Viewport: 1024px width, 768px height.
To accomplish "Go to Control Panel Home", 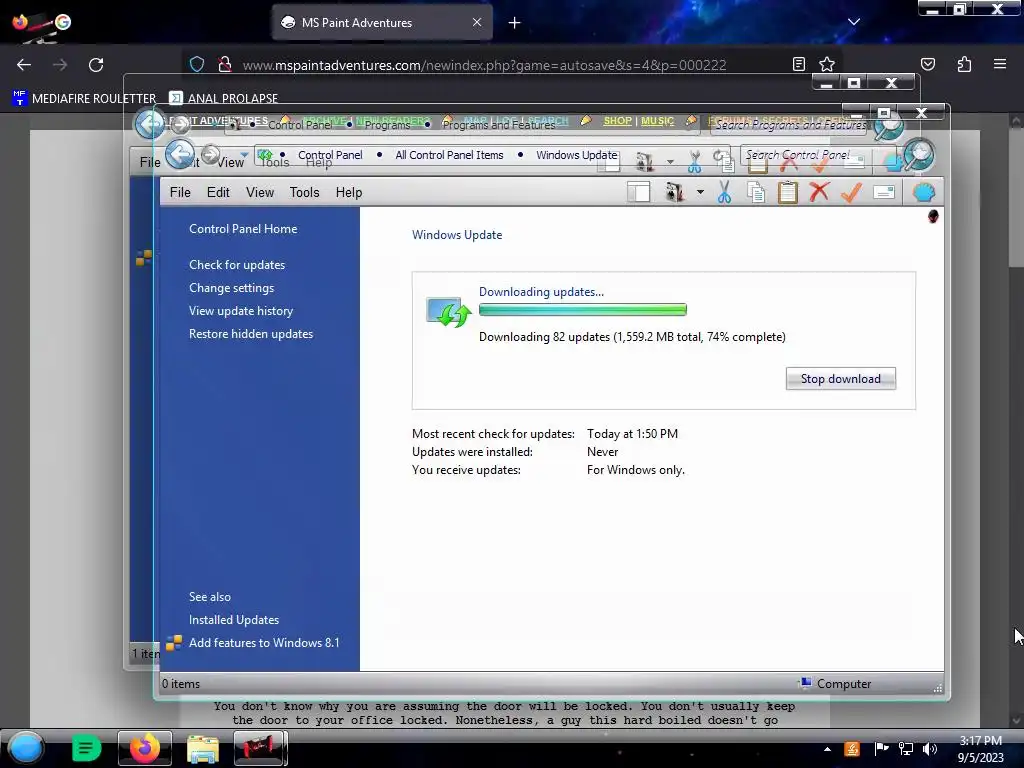I will 243,229.
